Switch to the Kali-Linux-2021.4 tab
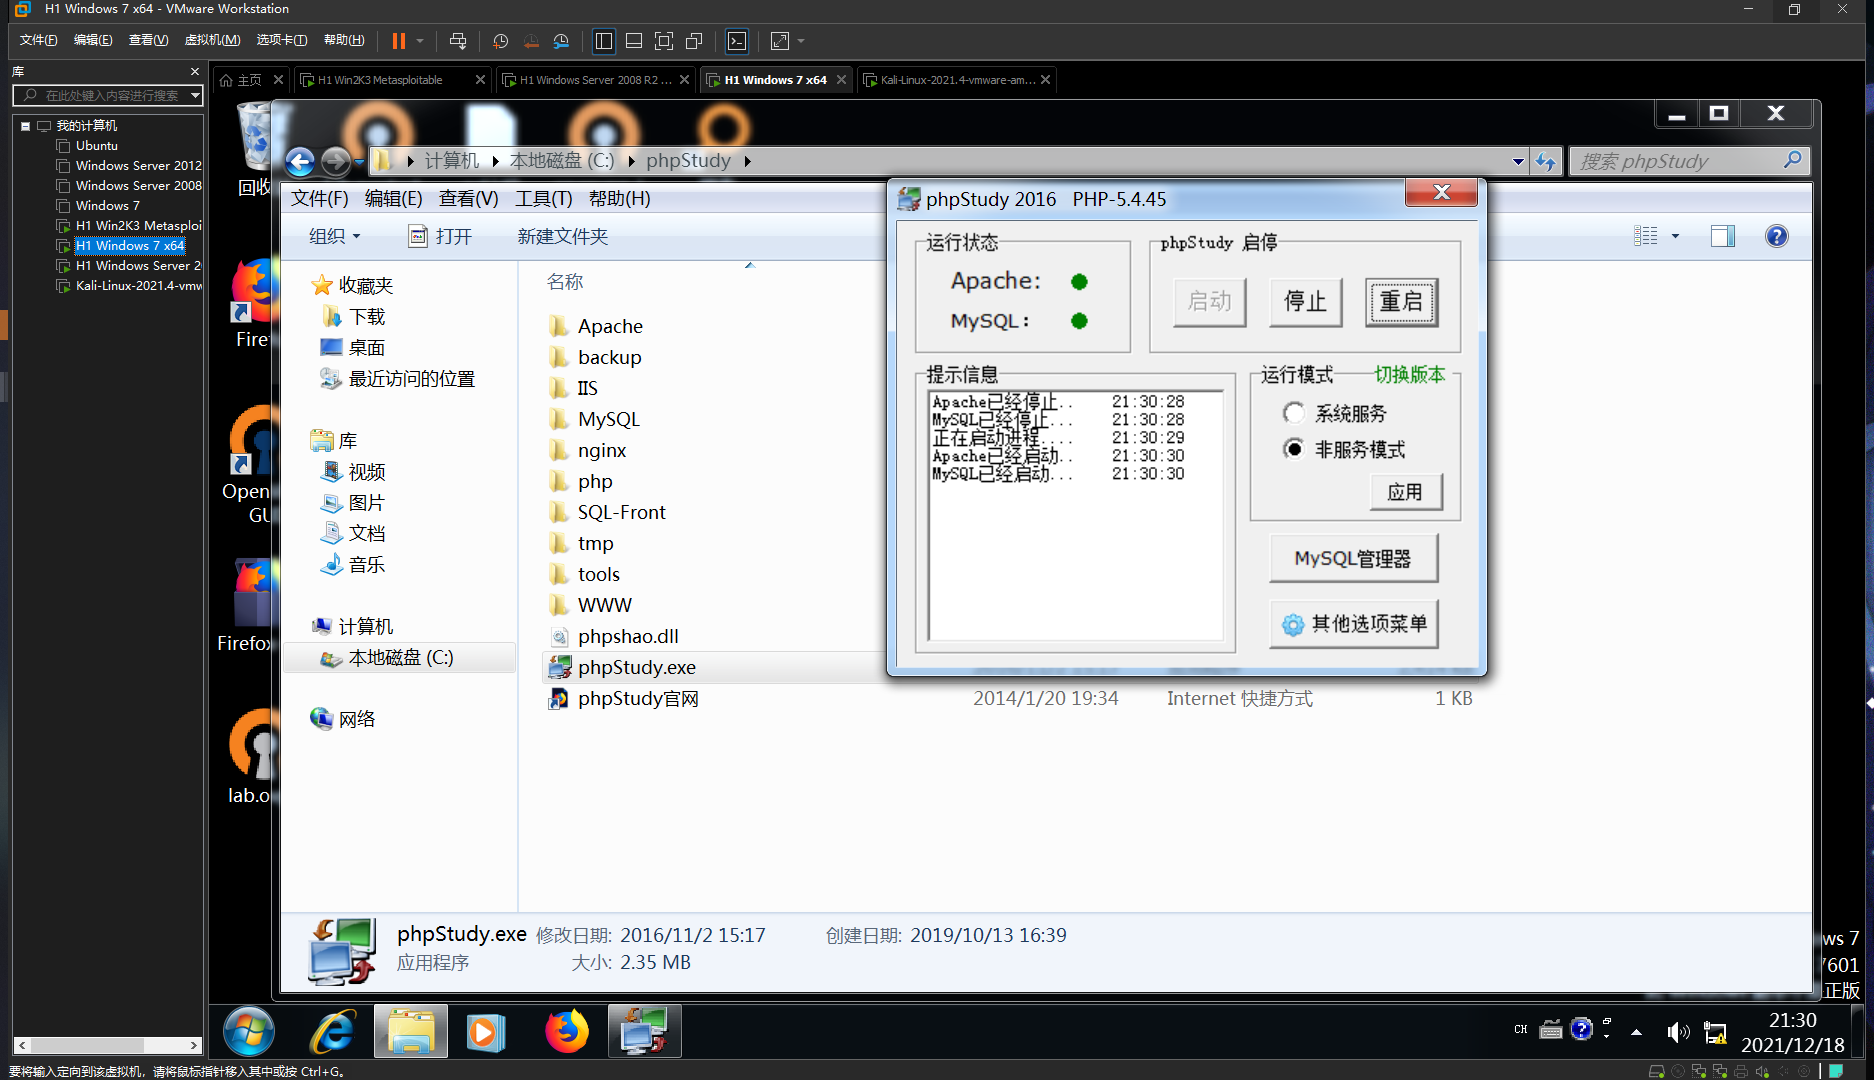 click(x=956, y=80)
